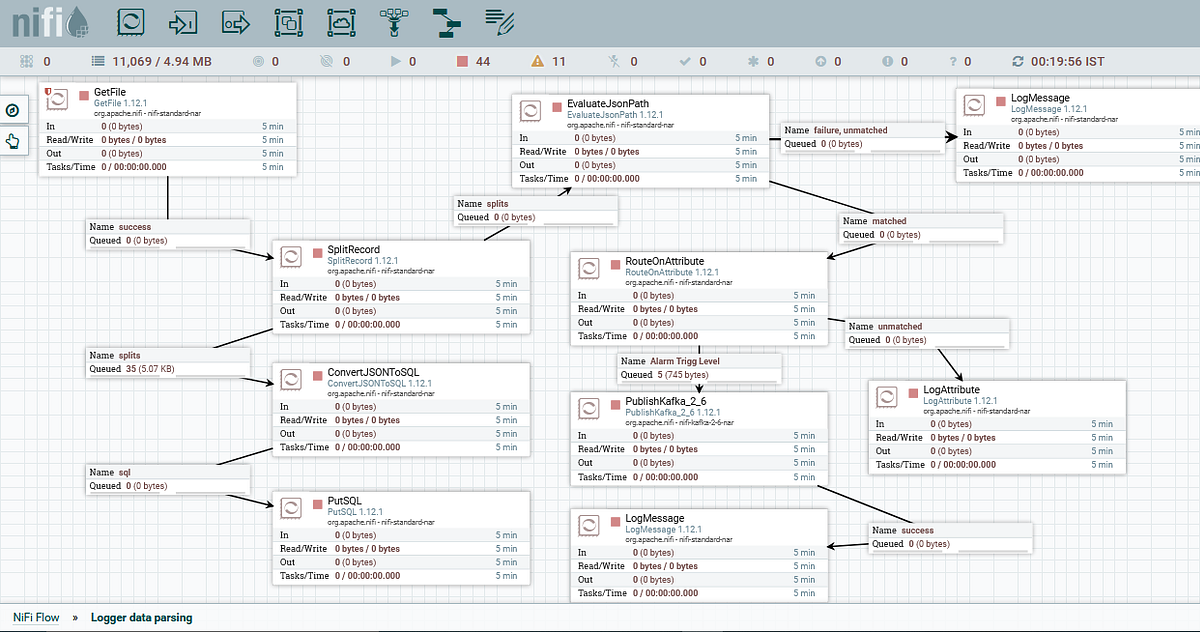Viewport: 1200px width, 632px height.
Task: Select the GetFile processor title
Action: (109, 92)
